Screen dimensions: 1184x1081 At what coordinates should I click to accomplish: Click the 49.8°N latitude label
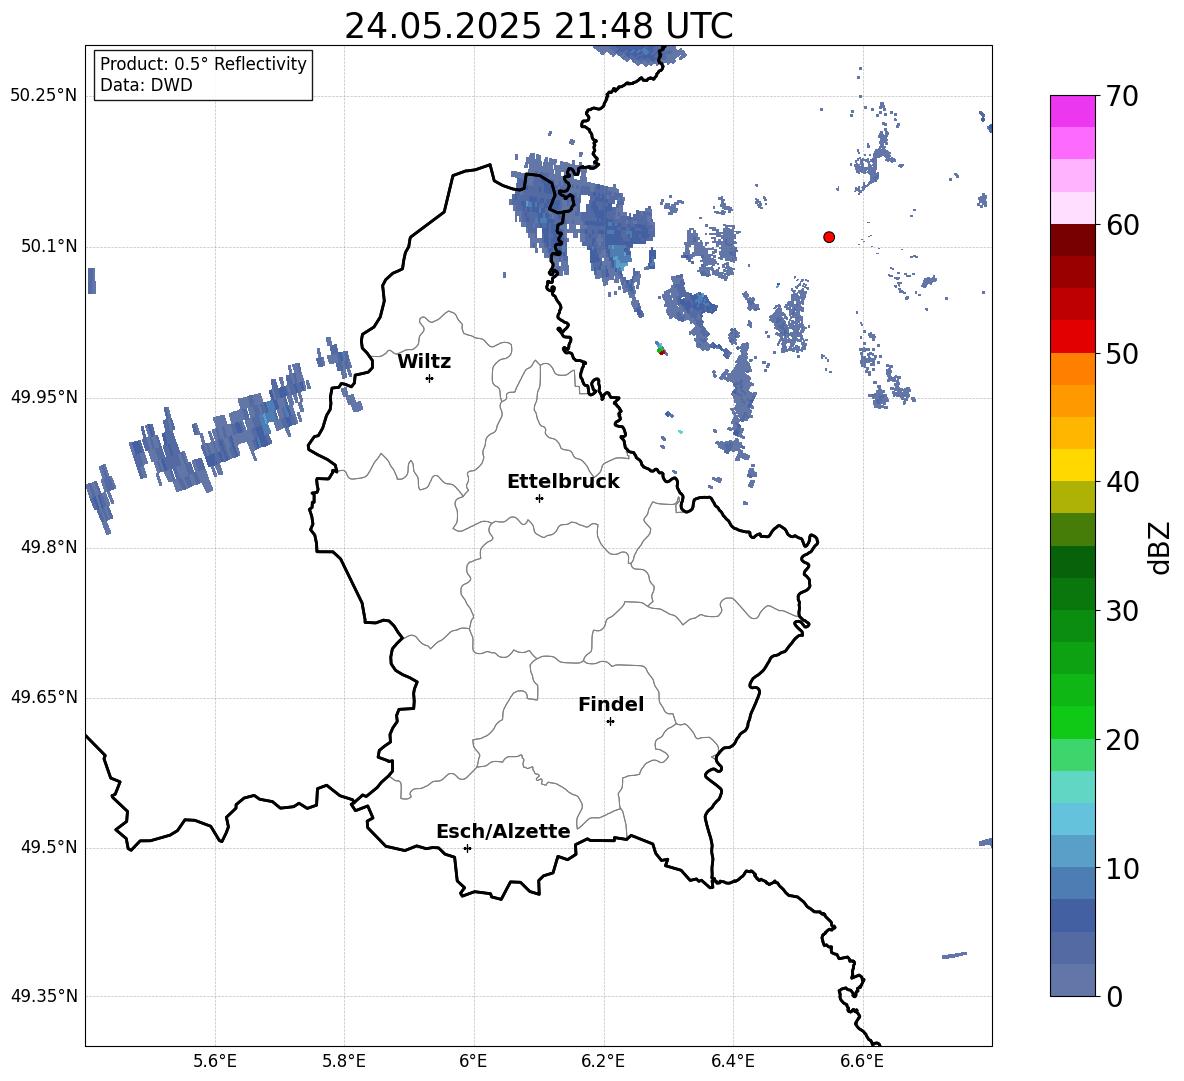coord(49,547)
